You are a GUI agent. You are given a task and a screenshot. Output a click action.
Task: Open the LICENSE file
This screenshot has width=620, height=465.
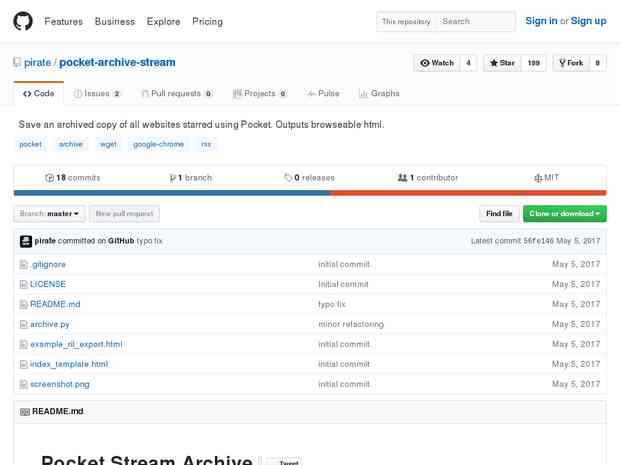pos(48,284)
